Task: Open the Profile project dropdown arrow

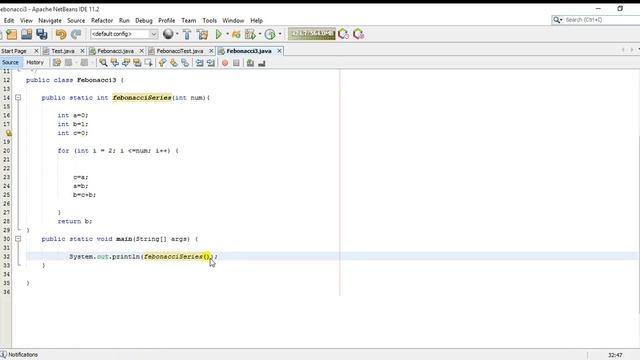Action: point(260,34)
